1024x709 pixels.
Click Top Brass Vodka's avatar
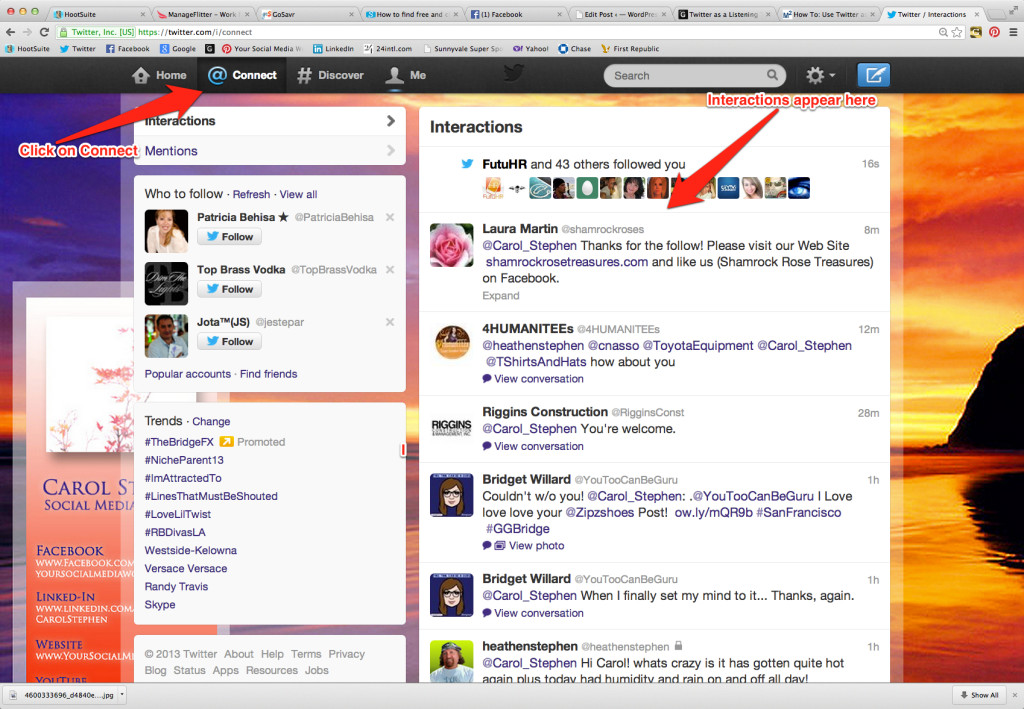166,283
